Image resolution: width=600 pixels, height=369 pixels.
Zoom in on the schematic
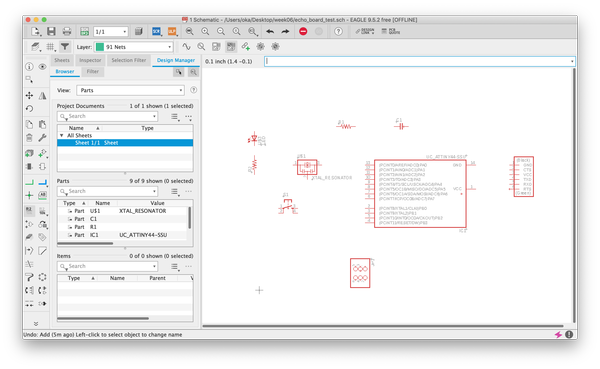tap(205, 31)
